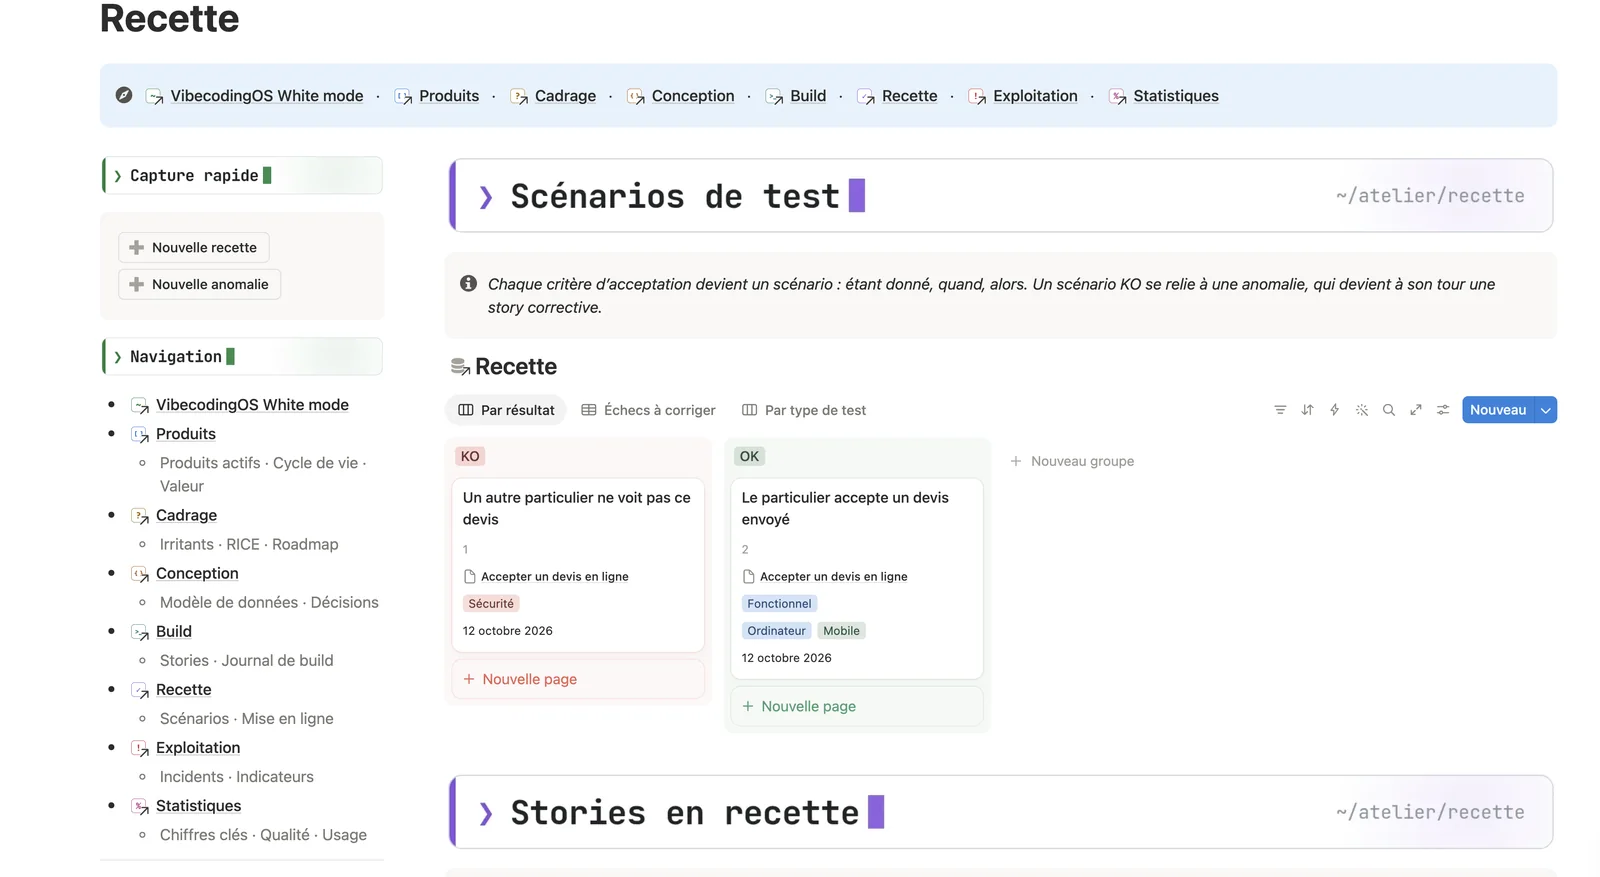The height and width of the screenshot is (877, 1600).
Task: Click the search magnifier icon
Action: click(x=1389, y=410)
